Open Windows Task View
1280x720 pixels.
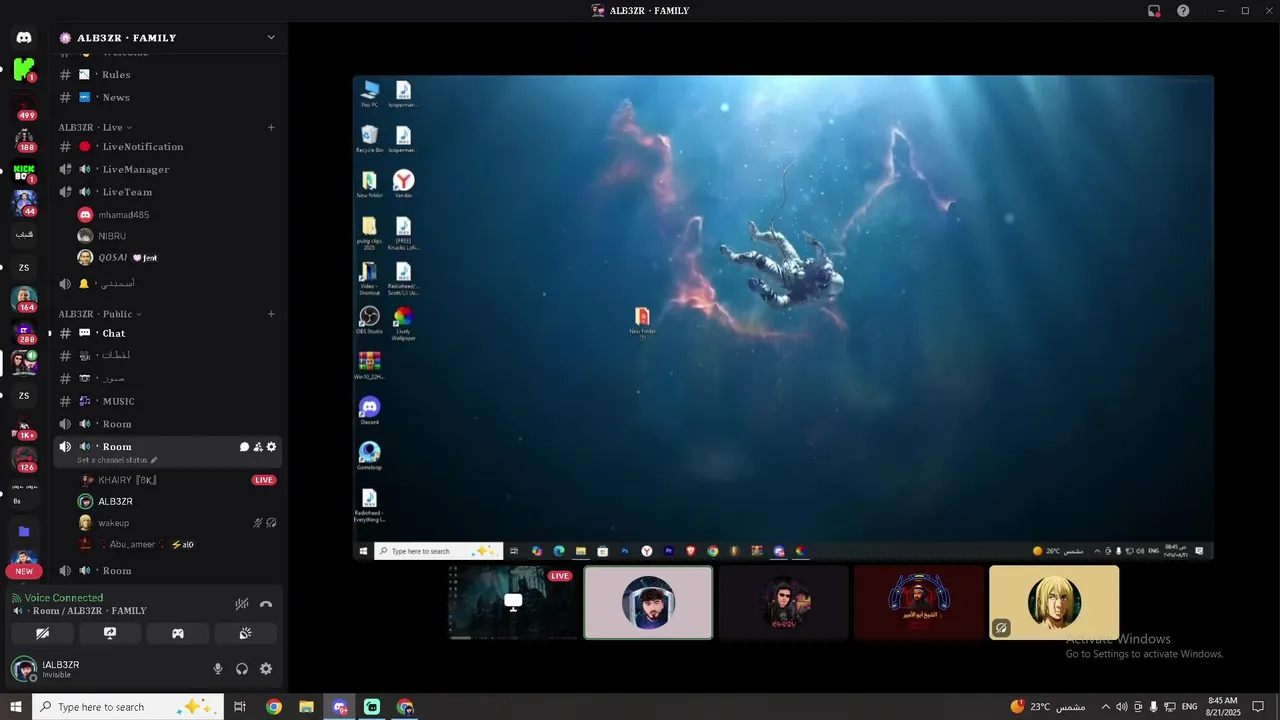[240, 707]
